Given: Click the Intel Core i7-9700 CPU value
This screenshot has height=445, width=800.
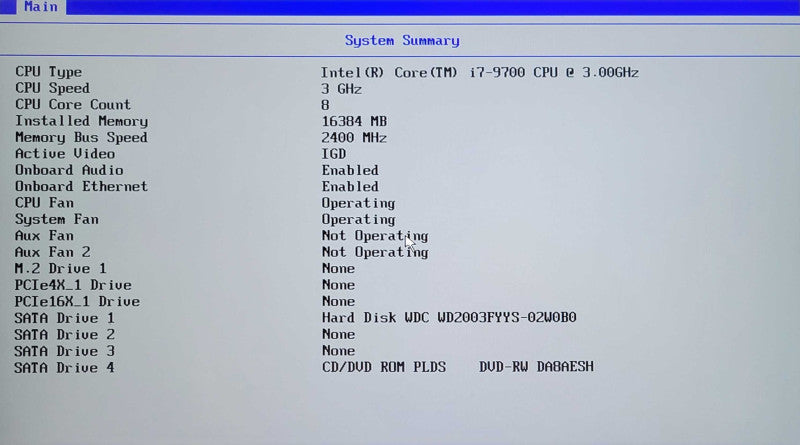Looking at the screenshot, I should tap(480, 72).
